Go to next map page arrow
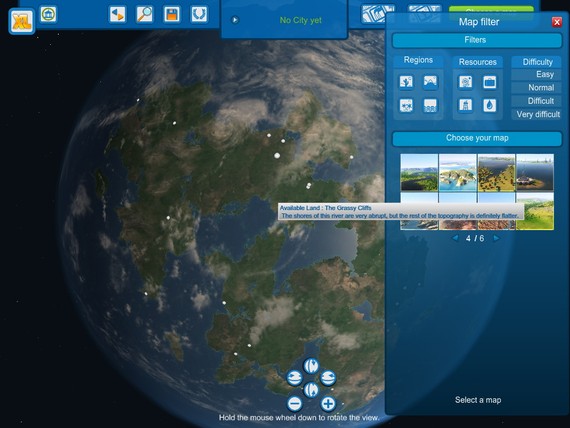Image resolution: width=570 pixels, height=428 pixels. (496, 238)
